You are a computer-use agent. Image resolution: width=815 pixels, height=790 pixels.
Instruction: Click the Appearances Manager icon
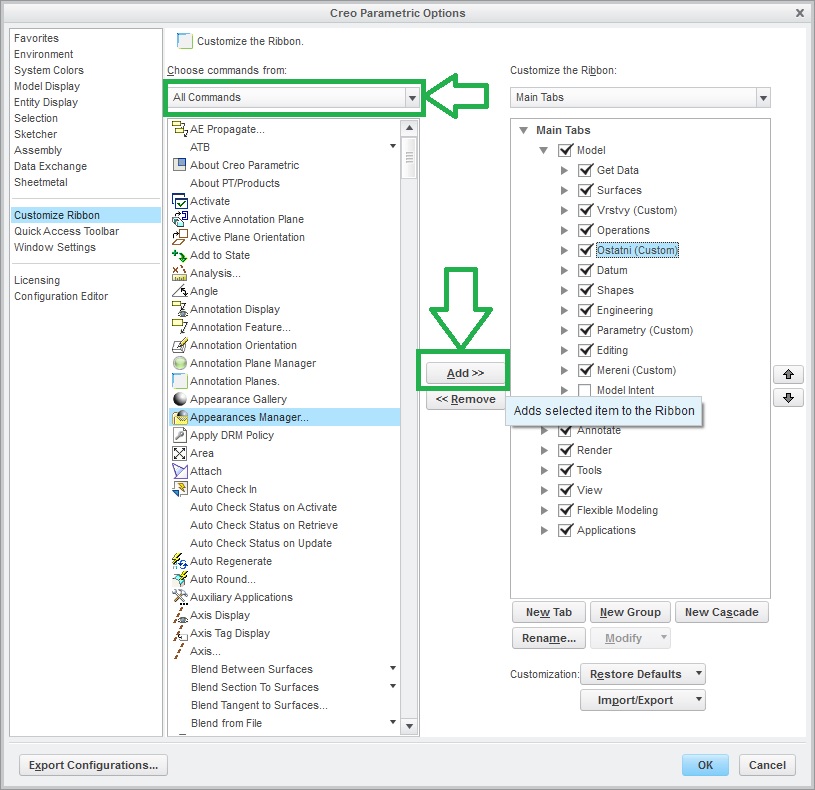click(180, 417)
